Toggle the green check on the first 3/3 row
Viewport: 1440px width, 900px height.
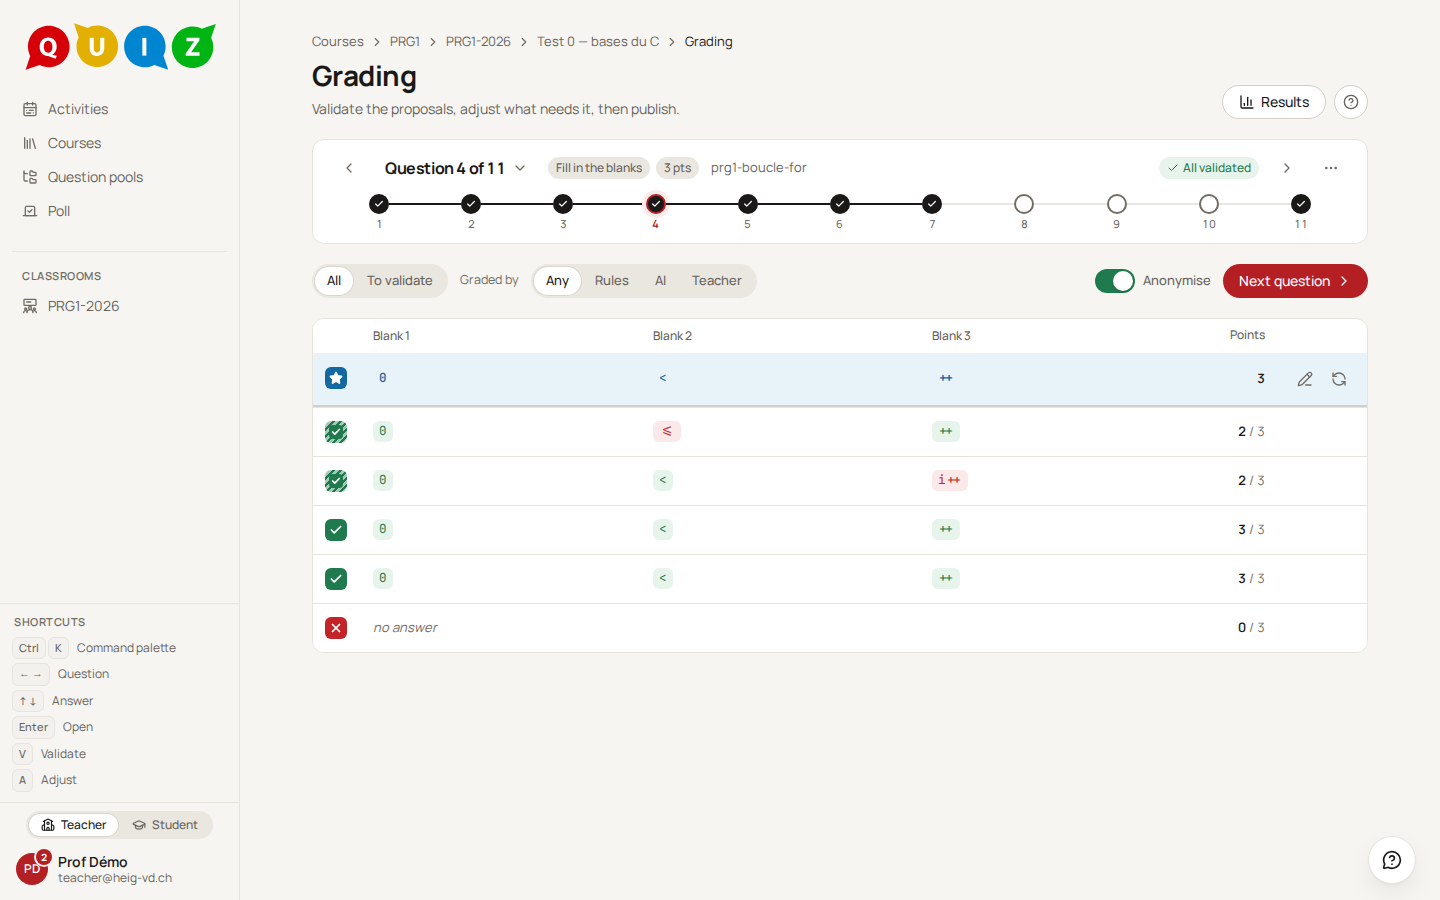(x=336, y=530)
